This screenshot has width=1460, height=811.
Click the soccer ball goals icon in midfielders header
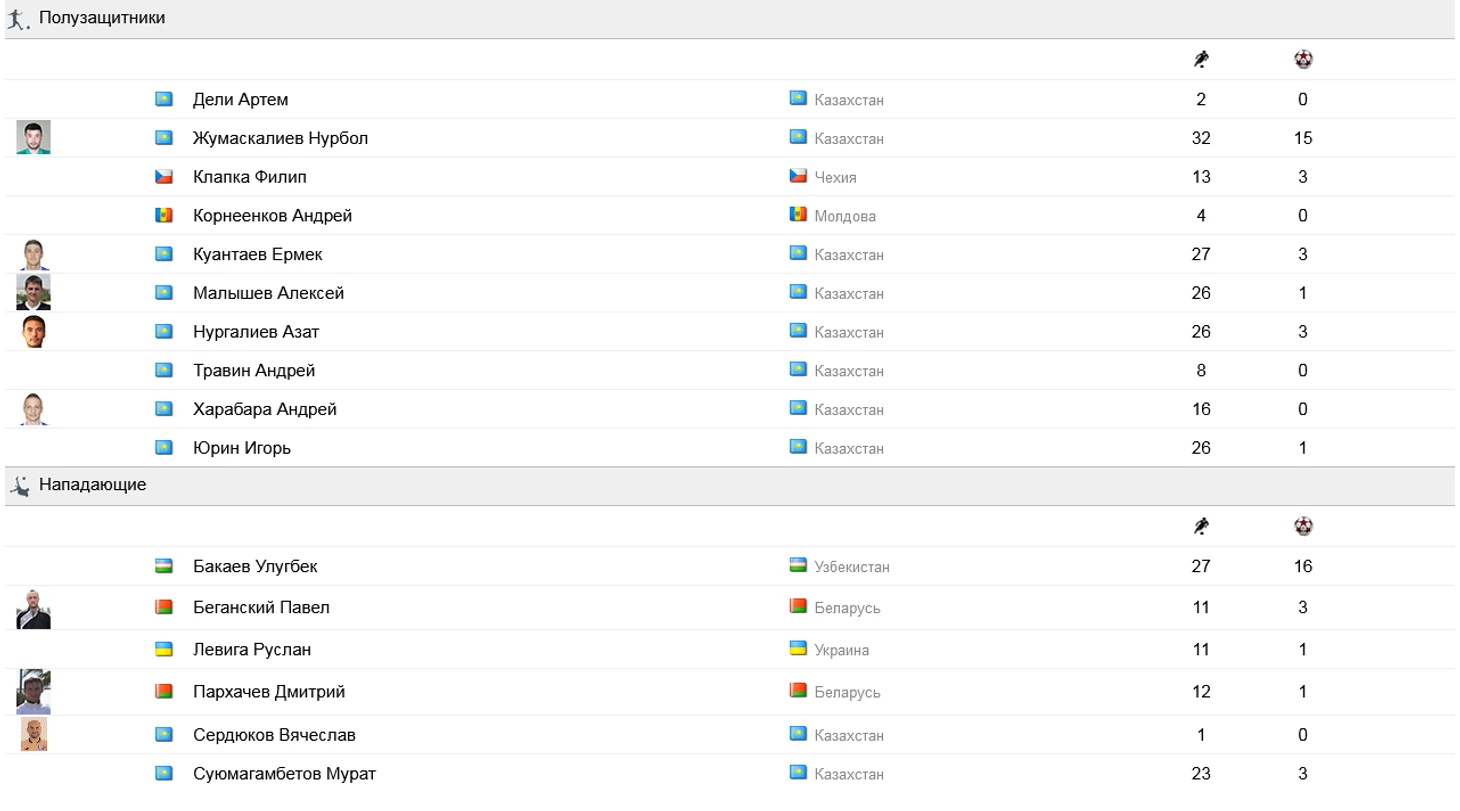[1303, 60]
